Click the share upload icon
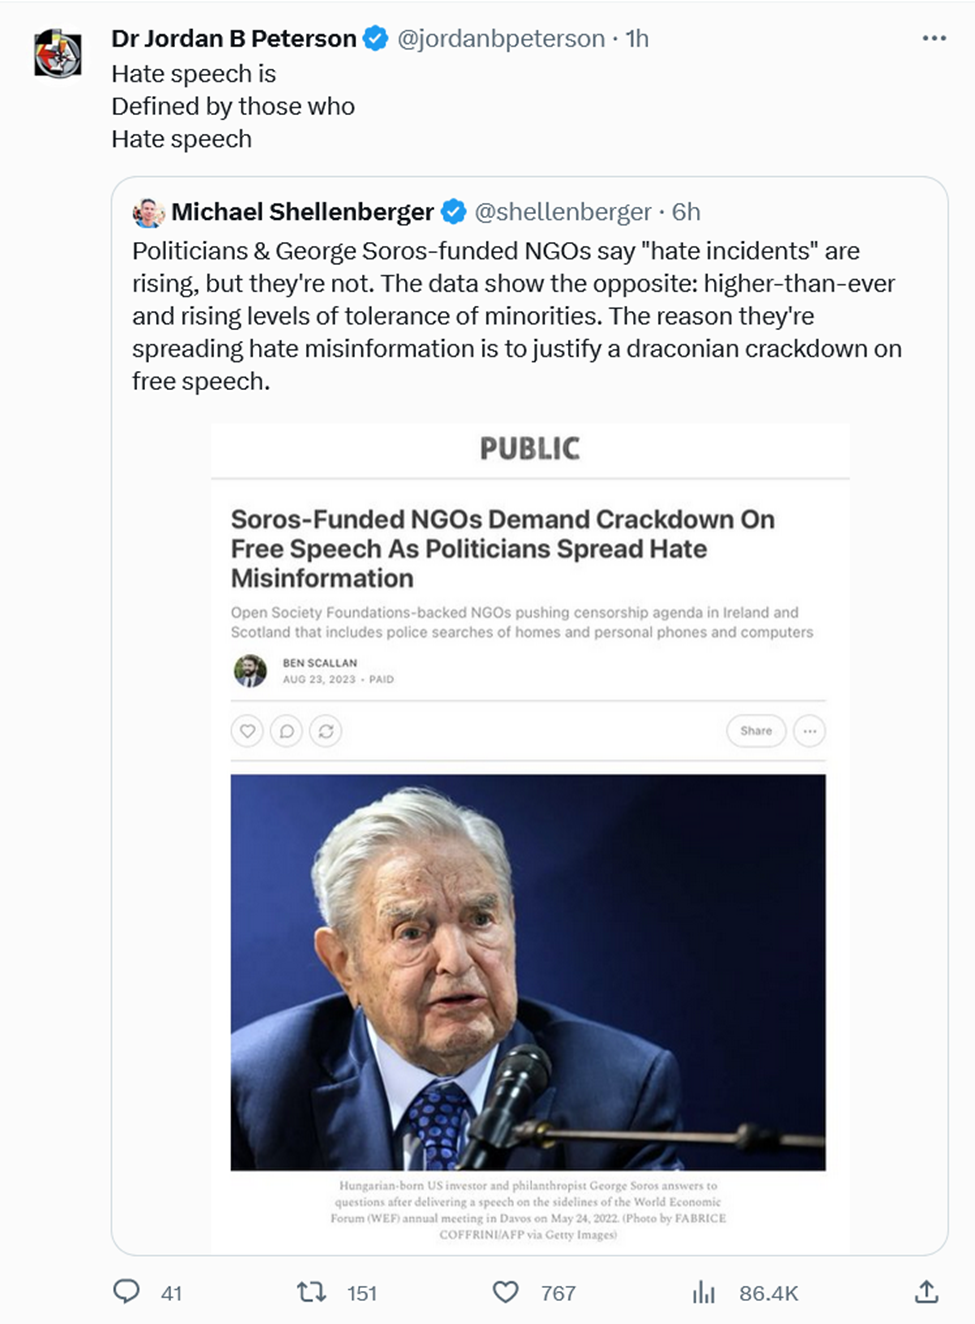Screen dimensions: 975x1324 pyautogui.click(x=927, y=1292)
